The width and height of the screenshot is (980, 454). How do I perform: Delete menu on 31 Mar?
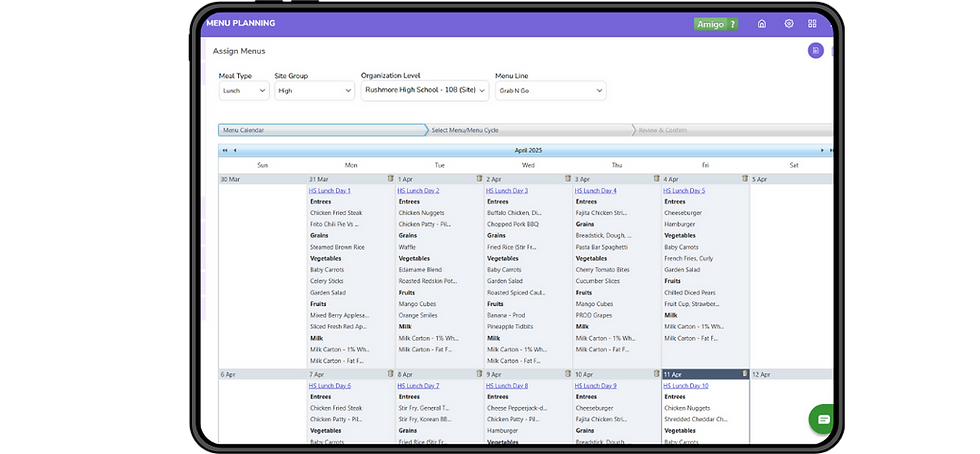(390, 178)
